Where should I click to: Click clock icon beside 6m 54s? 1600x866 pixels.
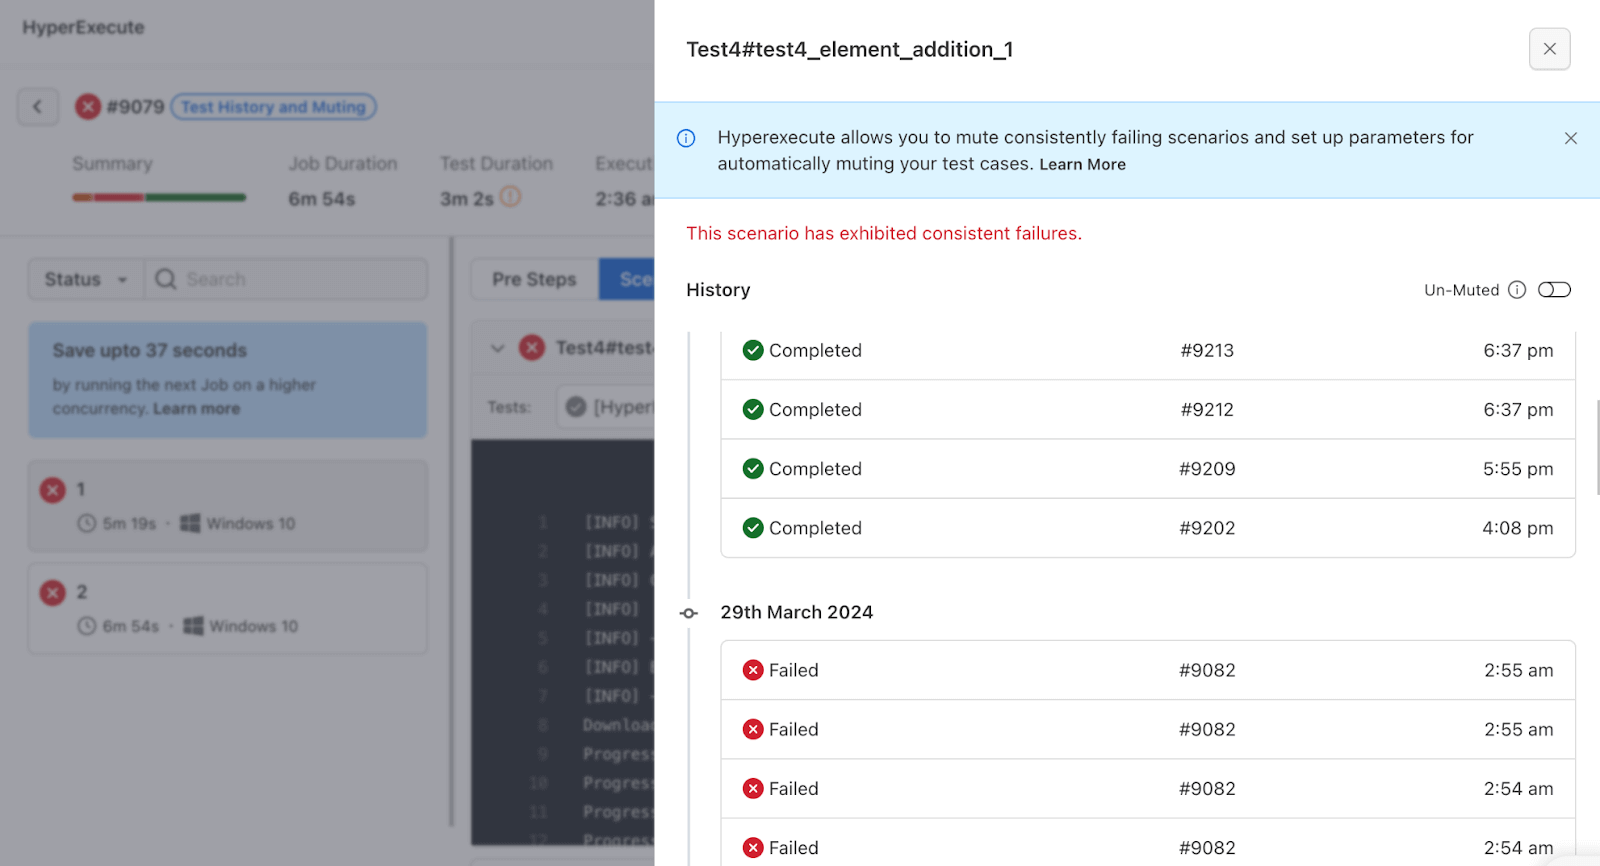[87, 626]
